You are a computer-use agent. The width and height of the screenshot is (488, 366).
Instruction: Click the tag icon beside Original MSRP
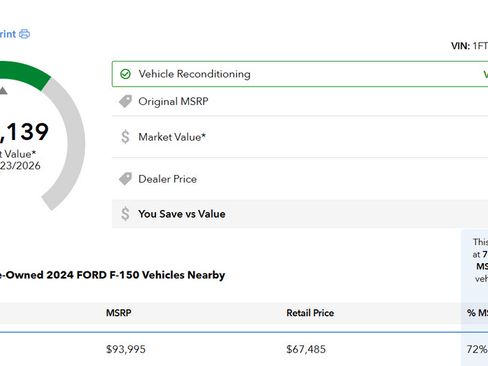125,101
